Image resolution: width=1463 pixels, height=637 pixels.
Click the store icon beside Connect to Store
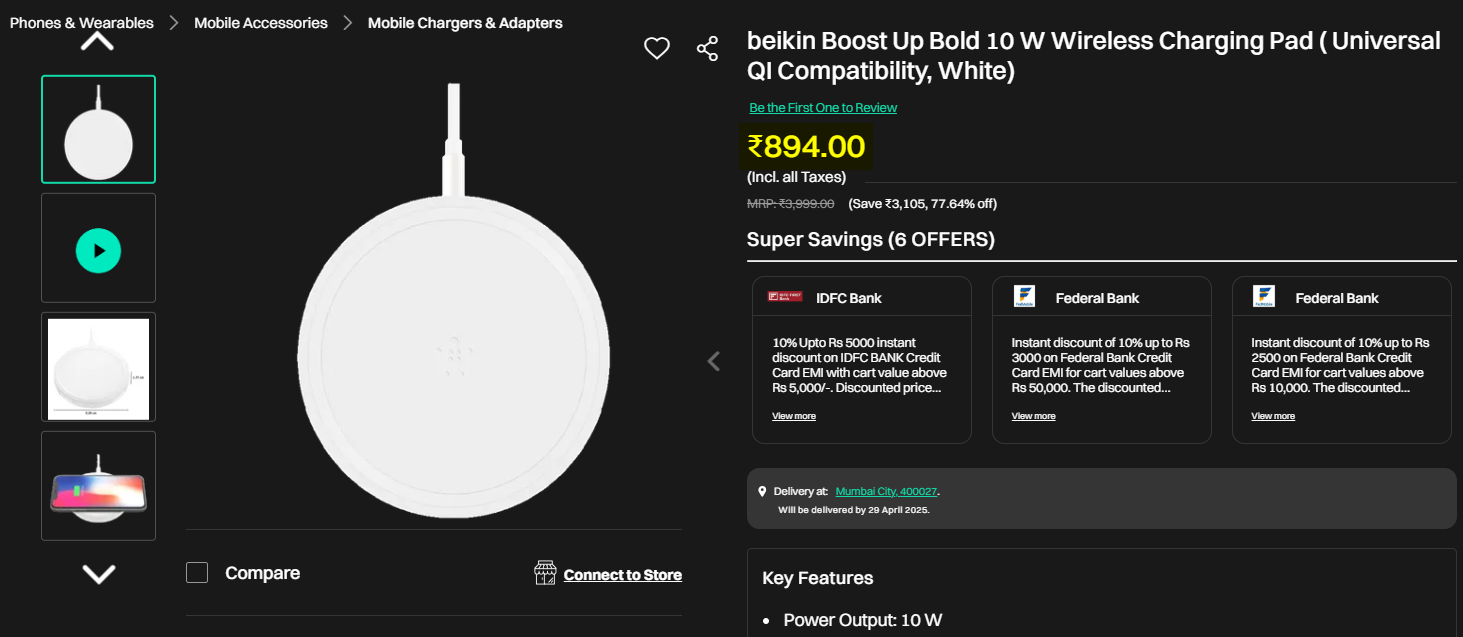545,573
